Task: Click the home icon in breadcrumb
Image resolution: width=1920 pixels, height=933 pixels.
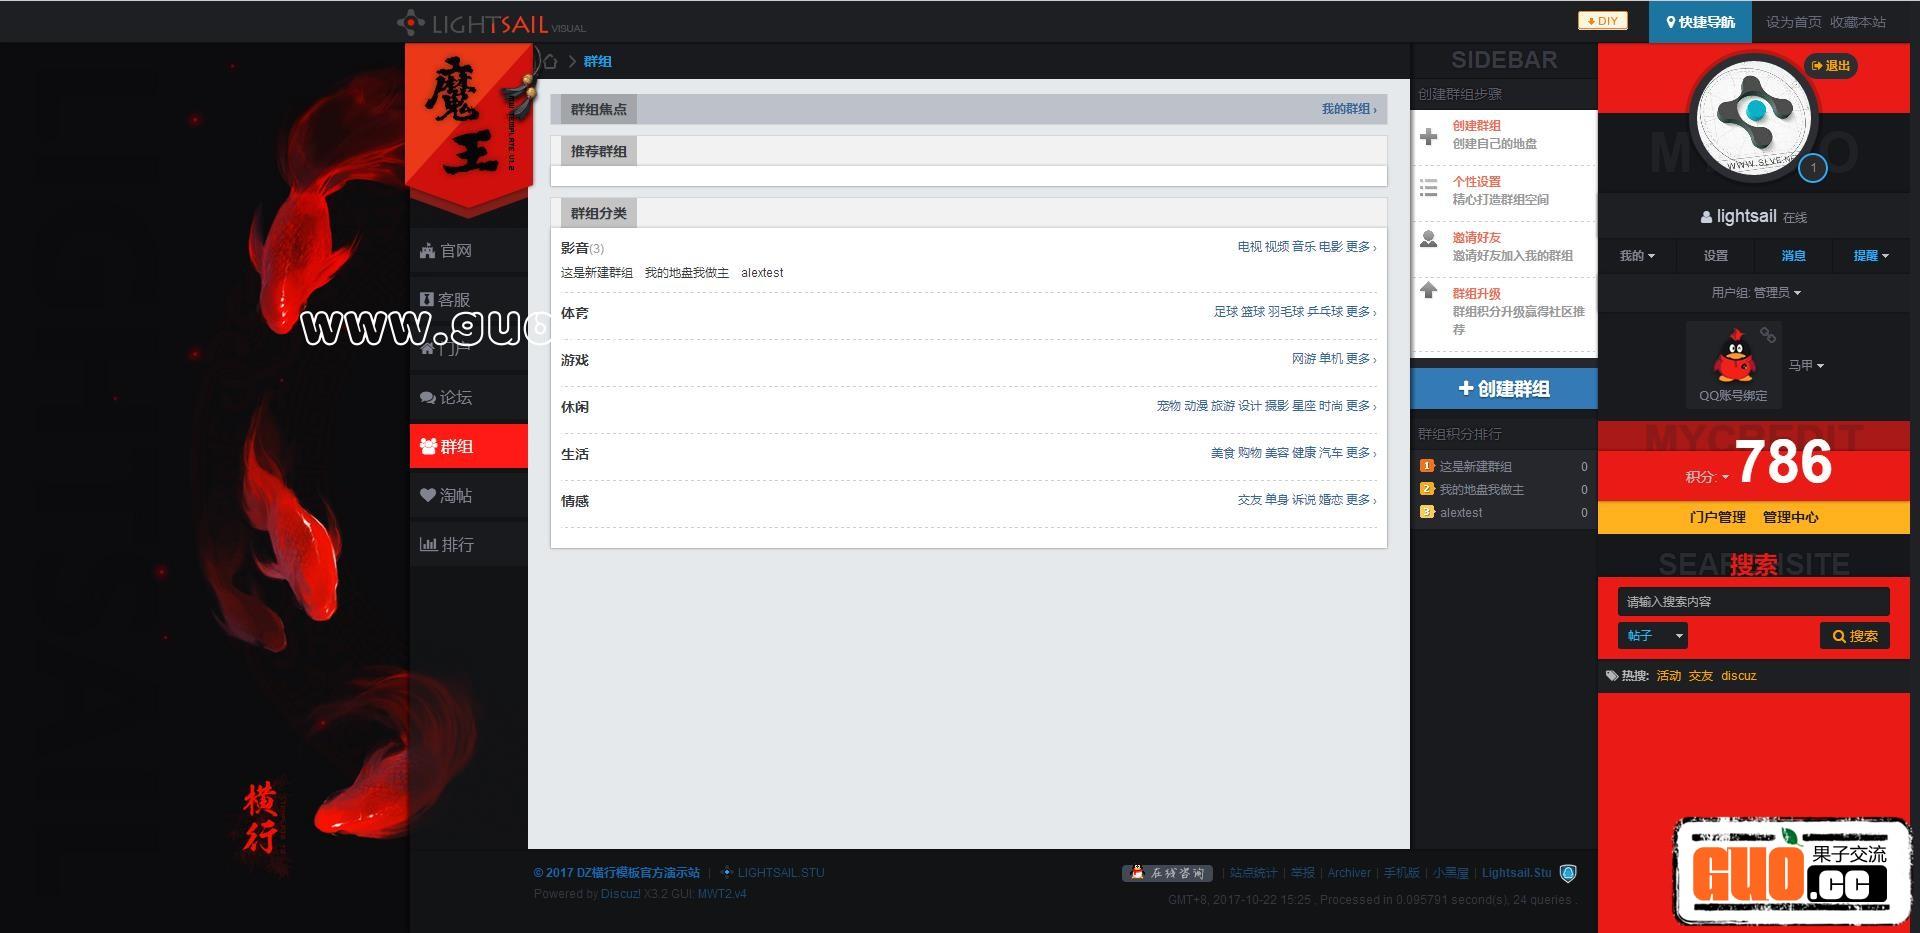Action: pos(550,62)
